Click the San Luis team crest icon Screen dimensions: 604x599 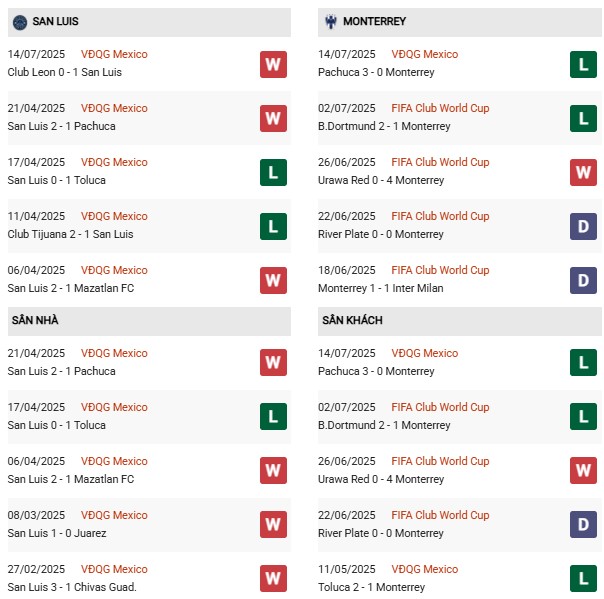pyautogui.click(x=20, y=21)
